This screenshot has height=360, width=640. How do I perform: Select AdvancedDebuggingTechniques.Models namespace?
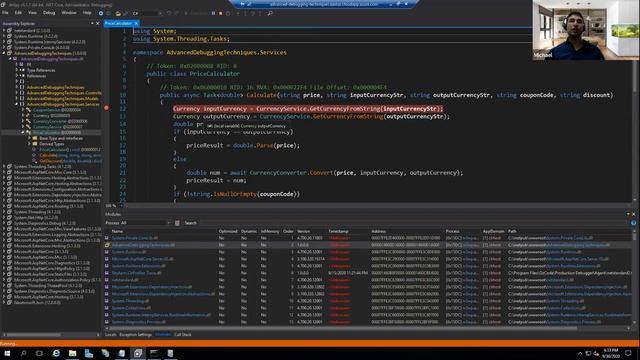tap(62, 98)
